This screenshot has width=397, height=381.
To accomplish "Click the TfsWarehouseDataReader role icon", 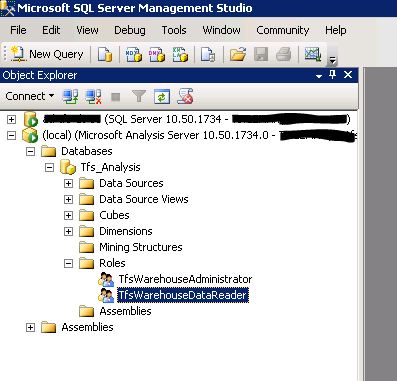I will (106, 295).
